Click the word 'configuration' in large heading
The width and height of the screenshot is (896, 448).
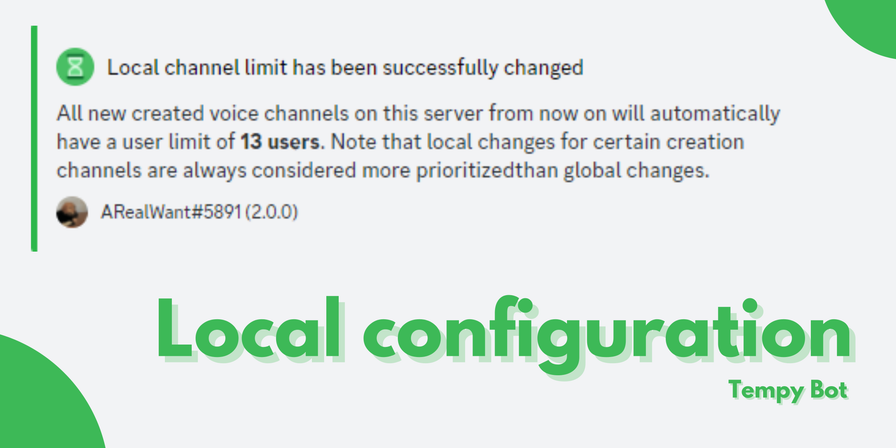(x=607, y=334)
